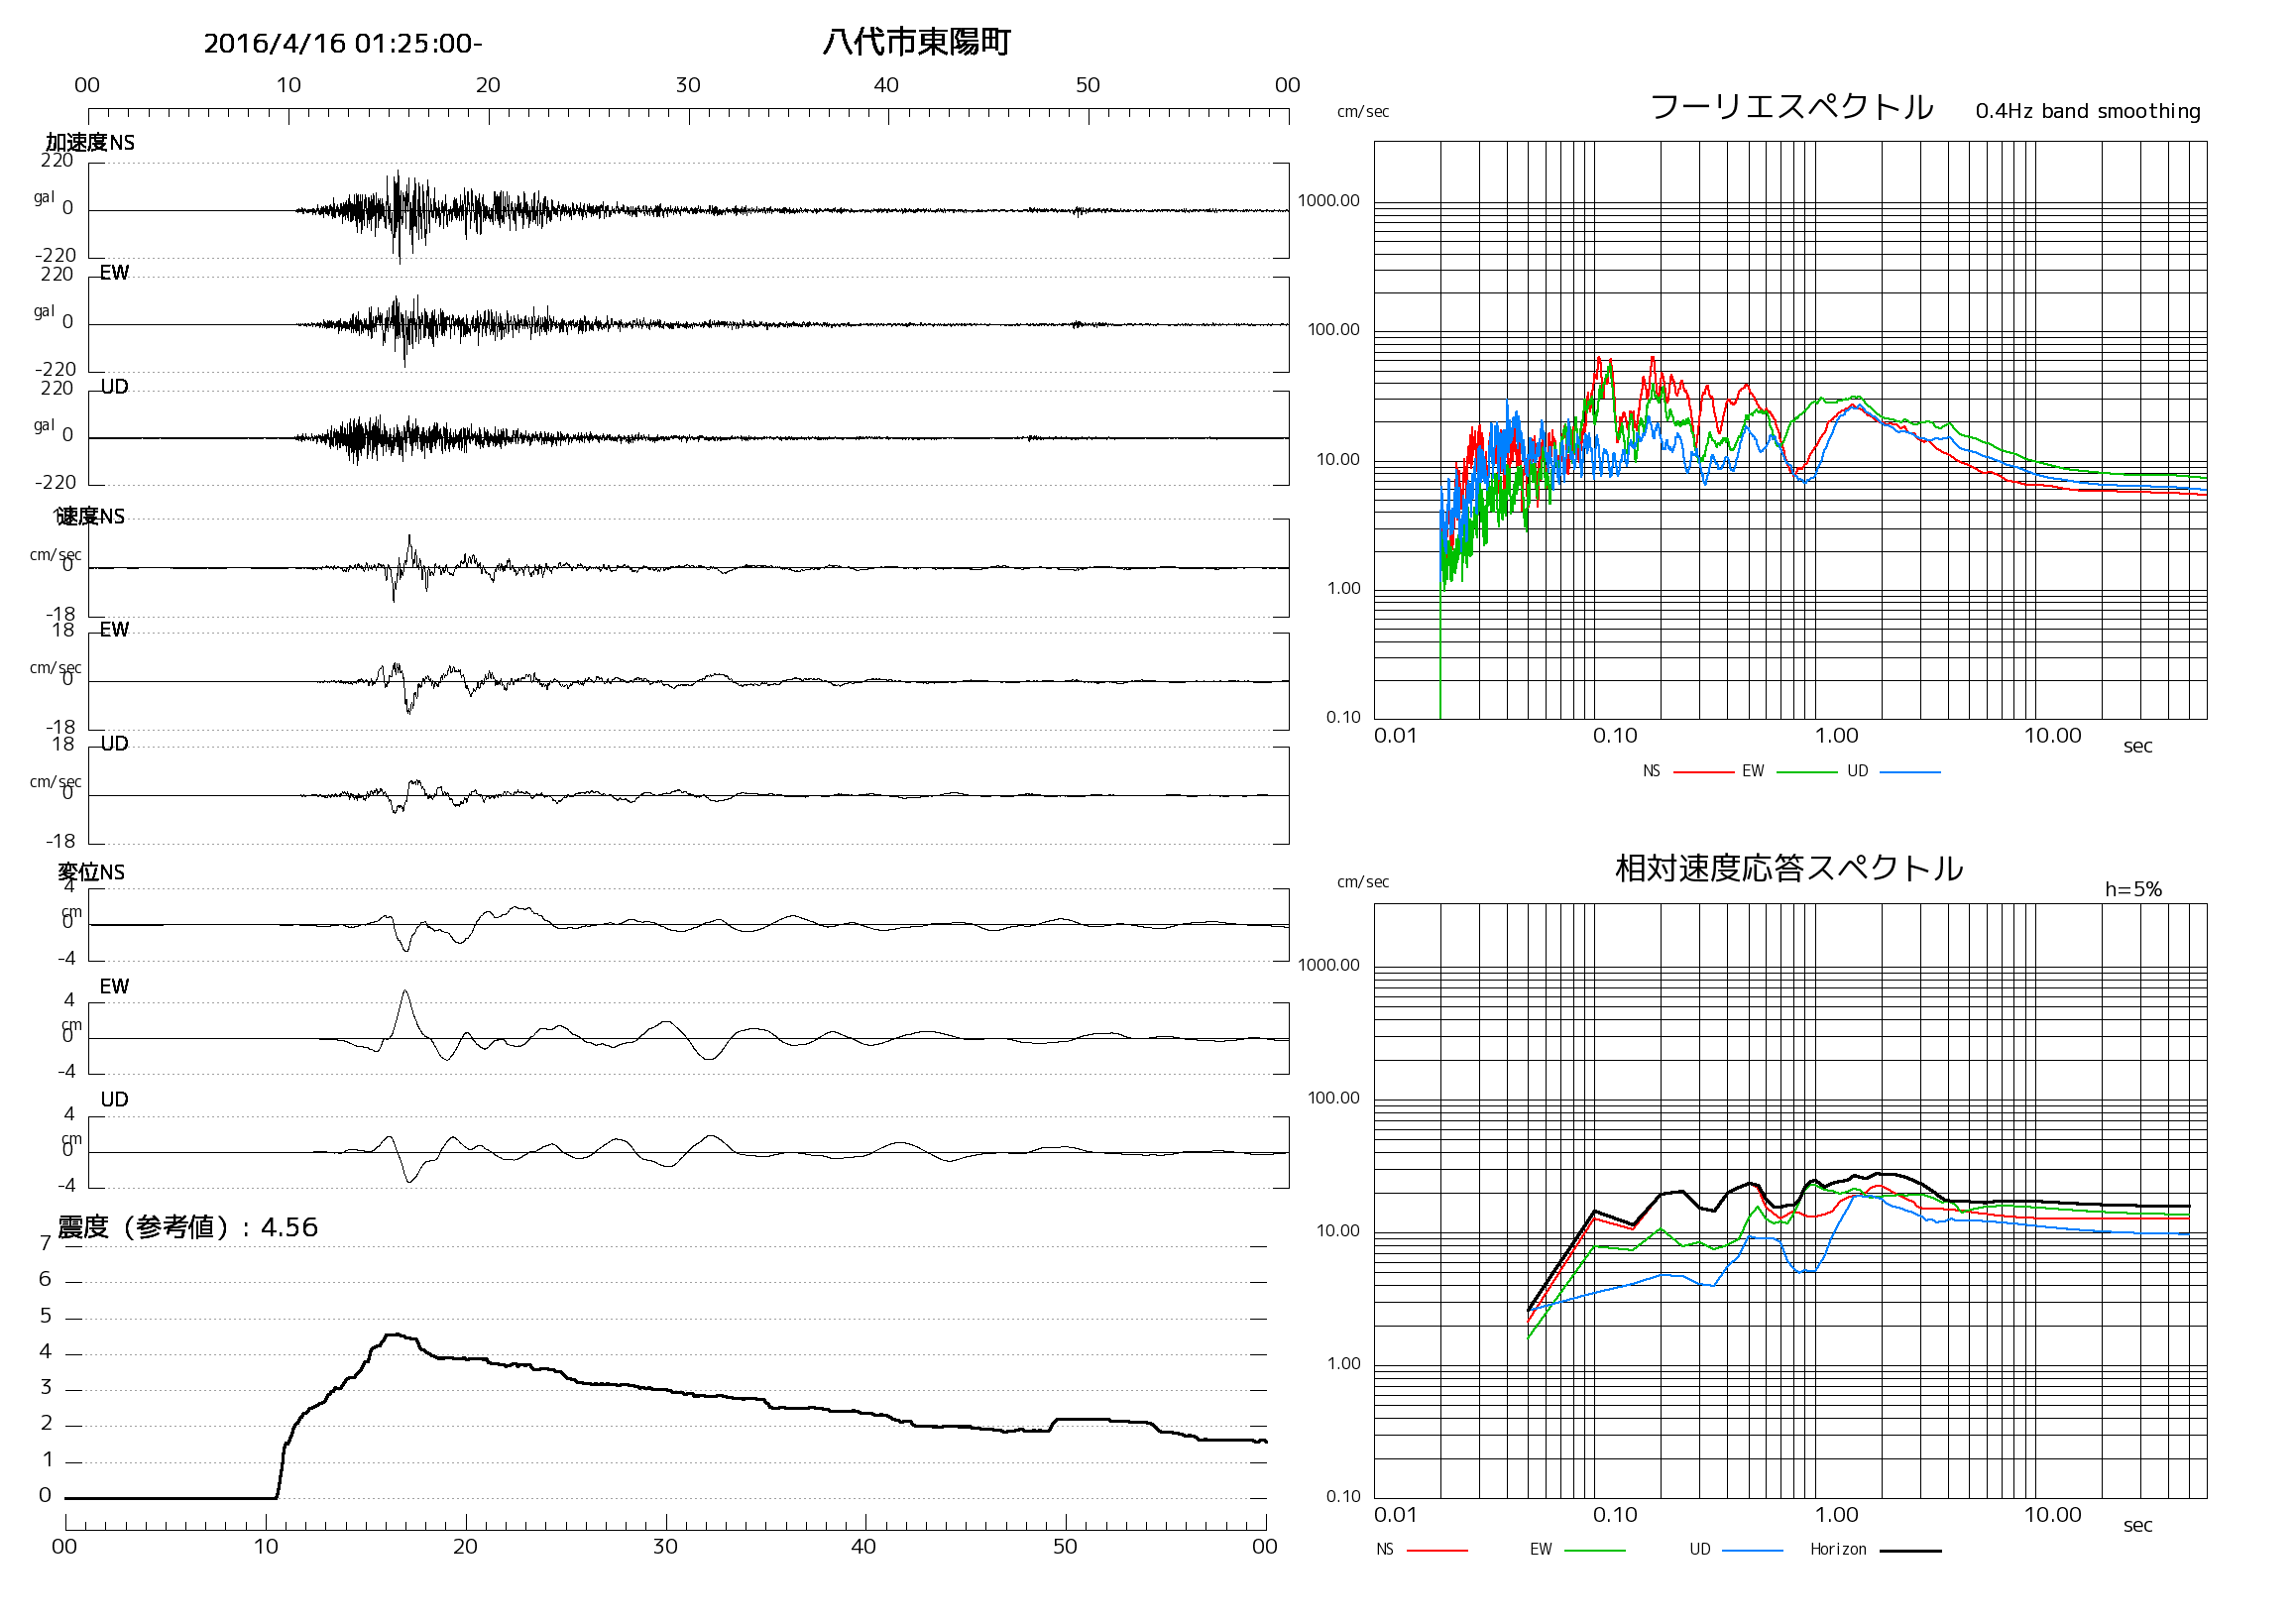
Task: Click the -220 lower limit on the NS acceleration axis
Action: pos(56,255)
